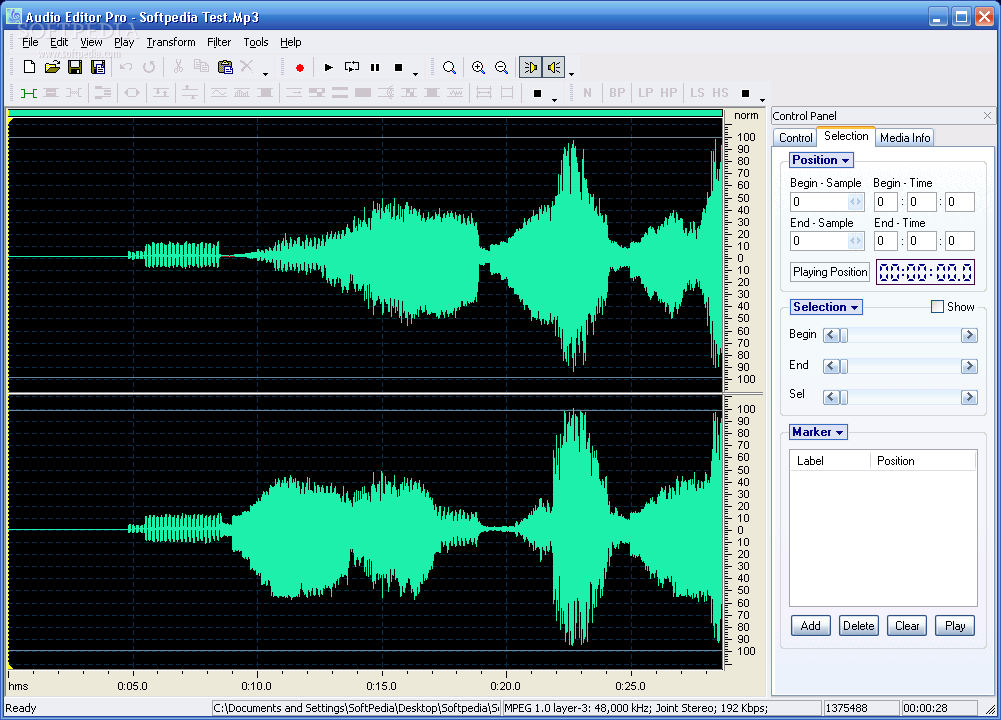Viewport: 1001px width, 720px height.
Task: Switch to the Media Info tab
Action: click(904, 137)
